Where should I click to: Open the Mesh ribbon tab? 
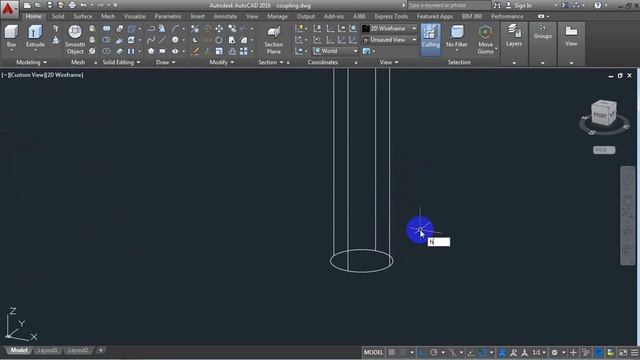click(108, 16)
